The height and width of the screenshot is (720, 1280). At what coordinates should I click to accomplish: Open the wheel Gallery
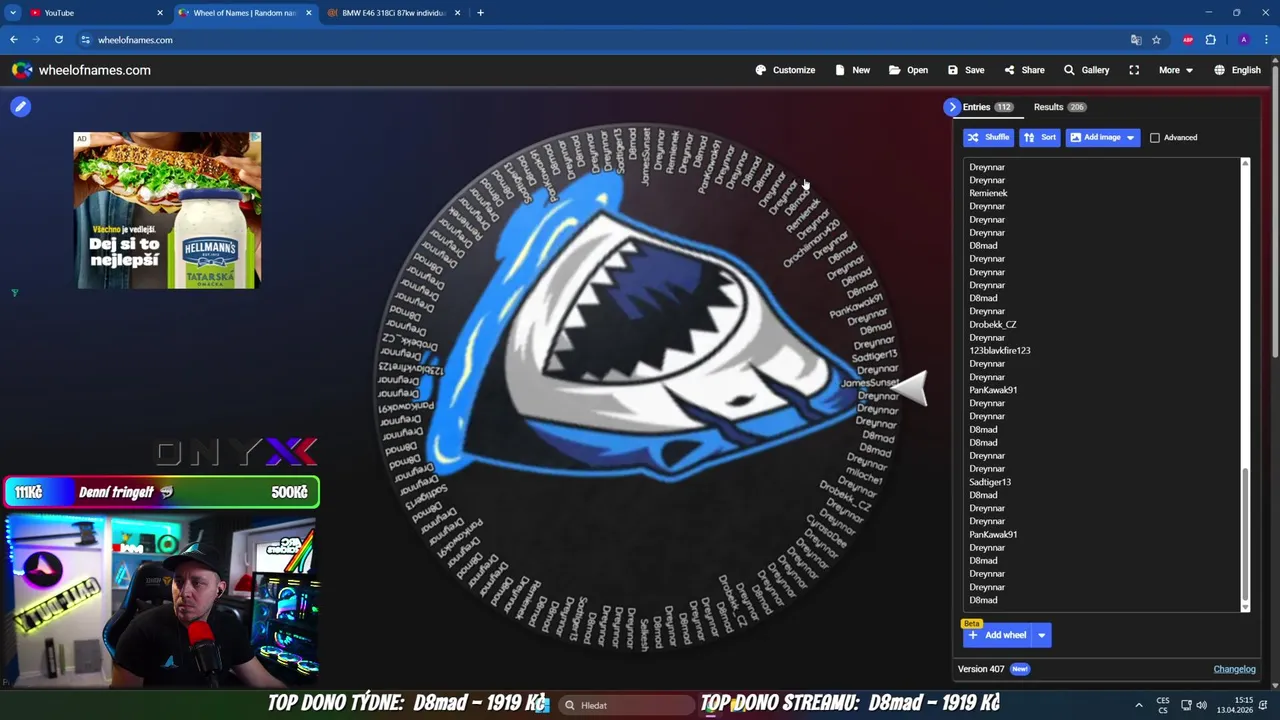[1086, 70]
